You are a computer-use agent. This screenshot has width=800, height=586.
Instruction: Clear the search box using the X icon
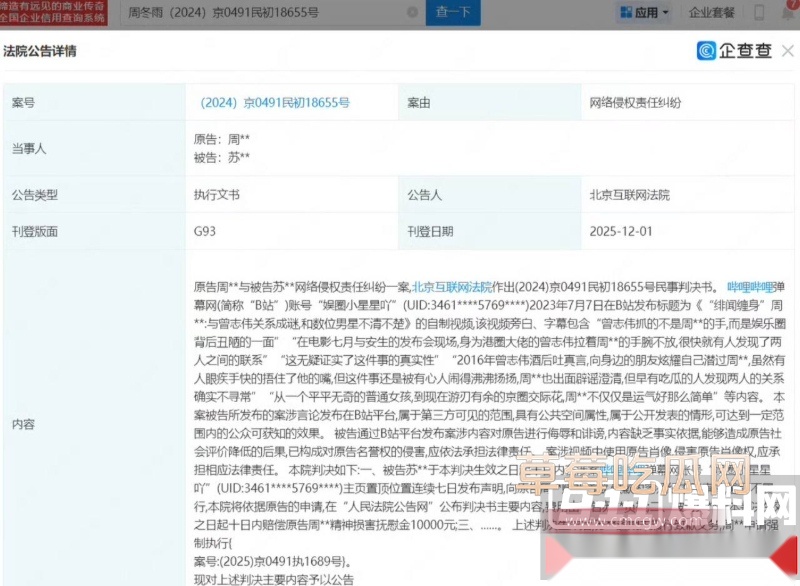(x=411, y=10)
